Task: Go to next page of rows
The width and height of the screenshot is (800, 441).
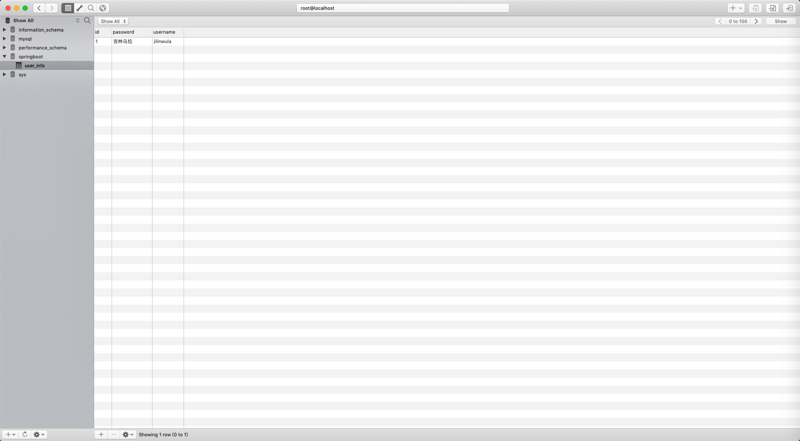Action: (x=756, y=21)
